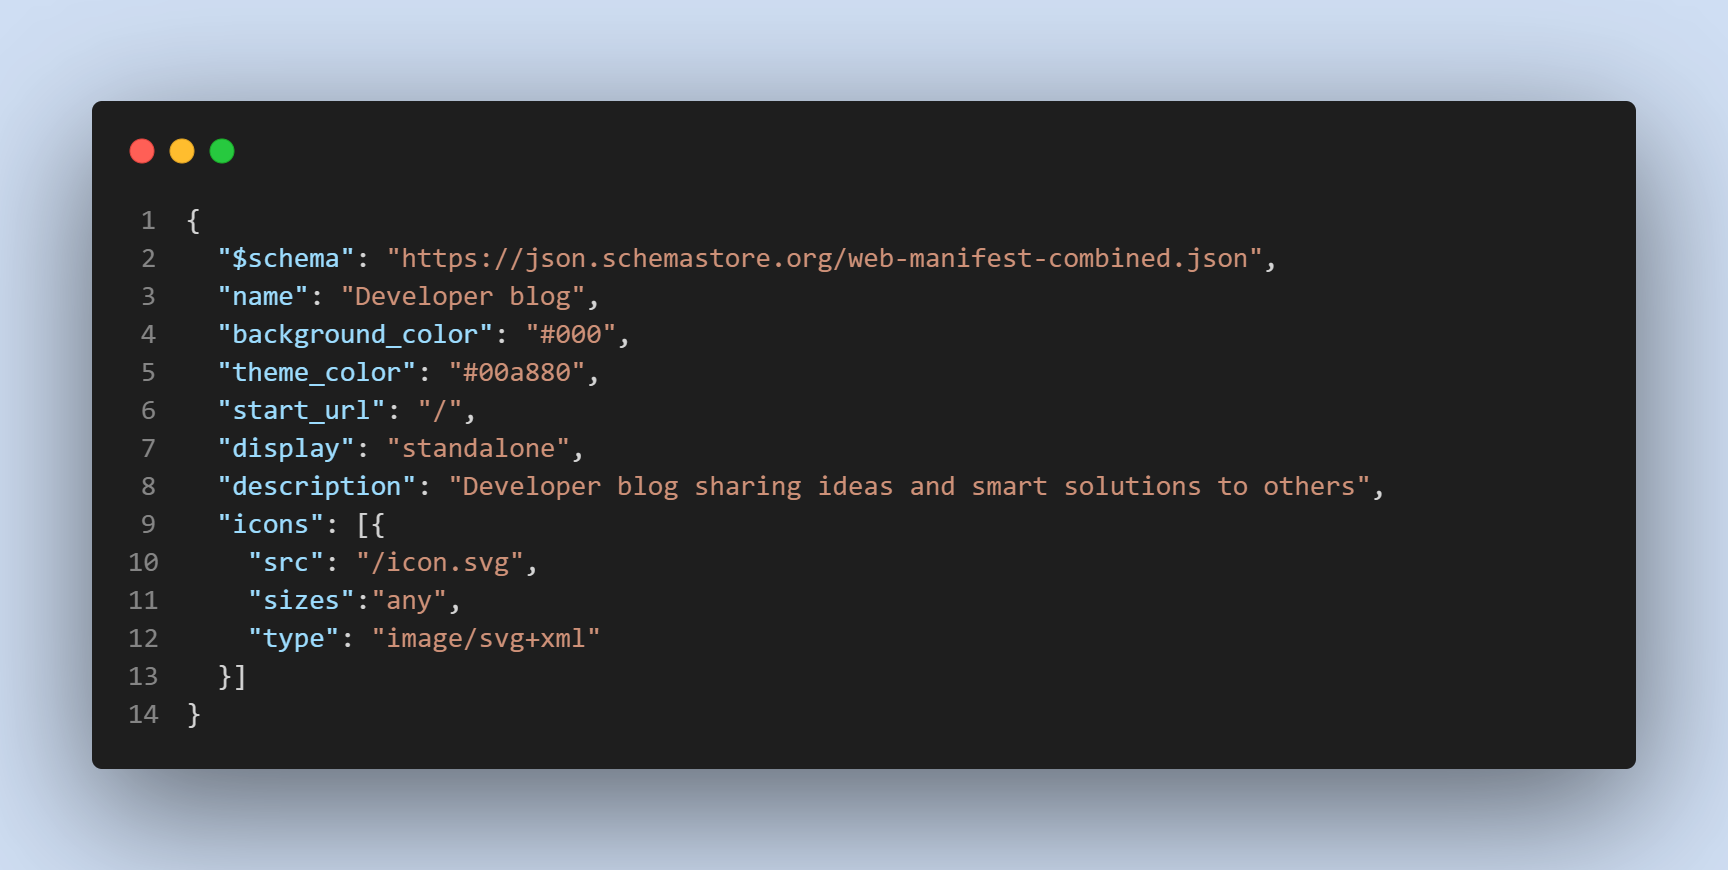Click the "/icon.svg" src value

click(440, 563)
